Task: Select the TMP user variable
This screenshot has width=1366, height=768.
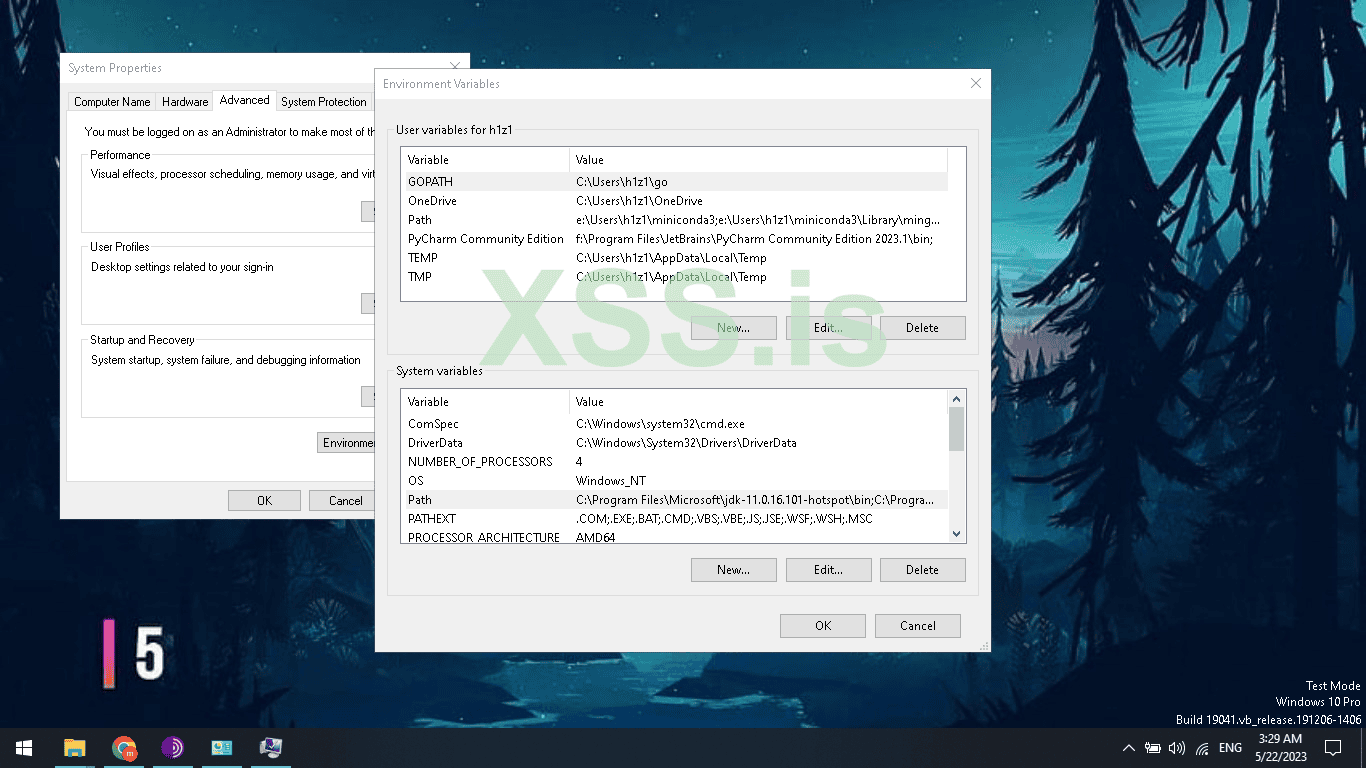Action: [674, 277]
